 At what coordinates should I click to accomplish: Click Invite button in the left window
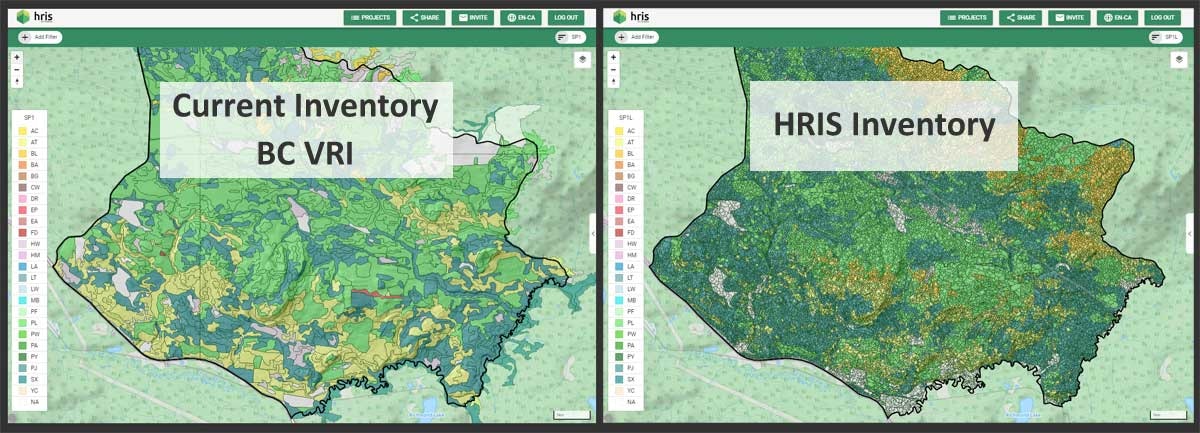(472, 17)
